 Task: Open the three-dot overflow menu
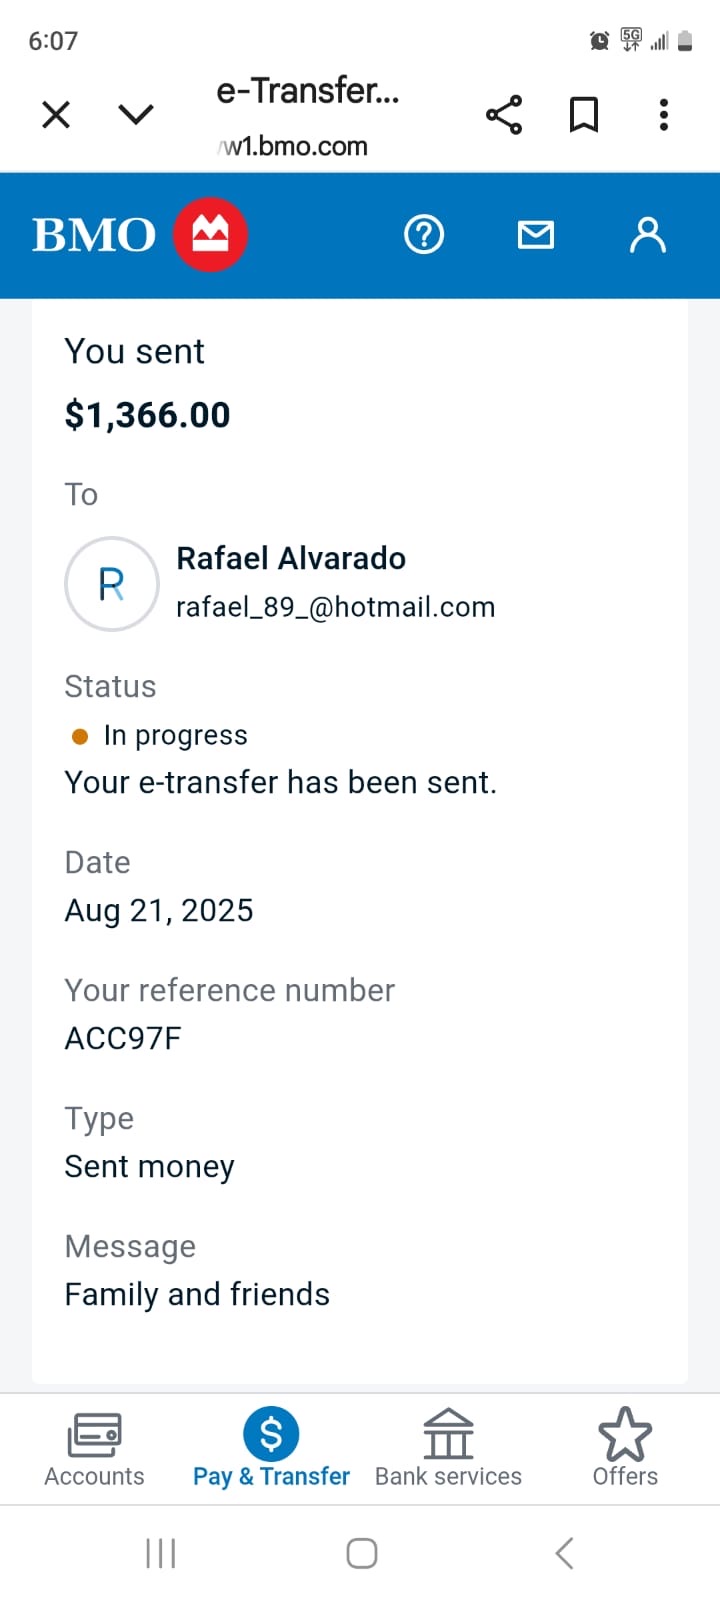663,115
